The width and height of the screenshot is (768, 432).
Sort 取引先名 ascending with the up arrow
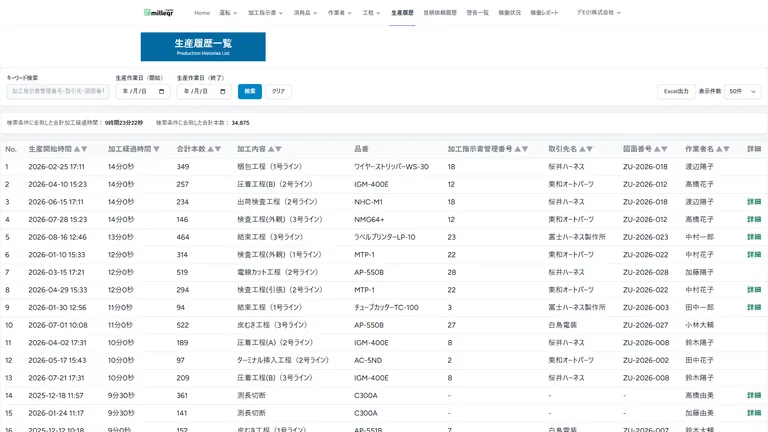(x=582, y=149)
